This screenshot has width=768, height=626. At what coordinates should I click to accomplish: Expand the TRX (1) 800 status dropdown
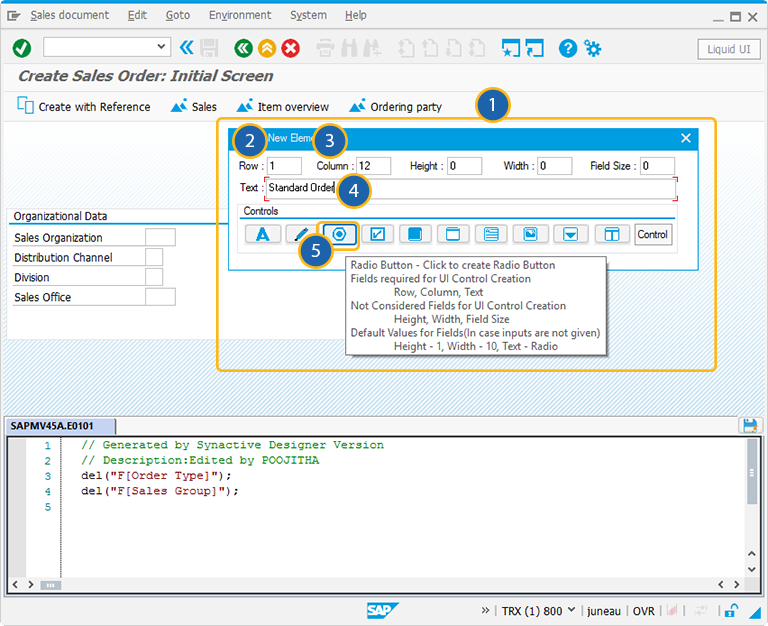tap(571, 610)
